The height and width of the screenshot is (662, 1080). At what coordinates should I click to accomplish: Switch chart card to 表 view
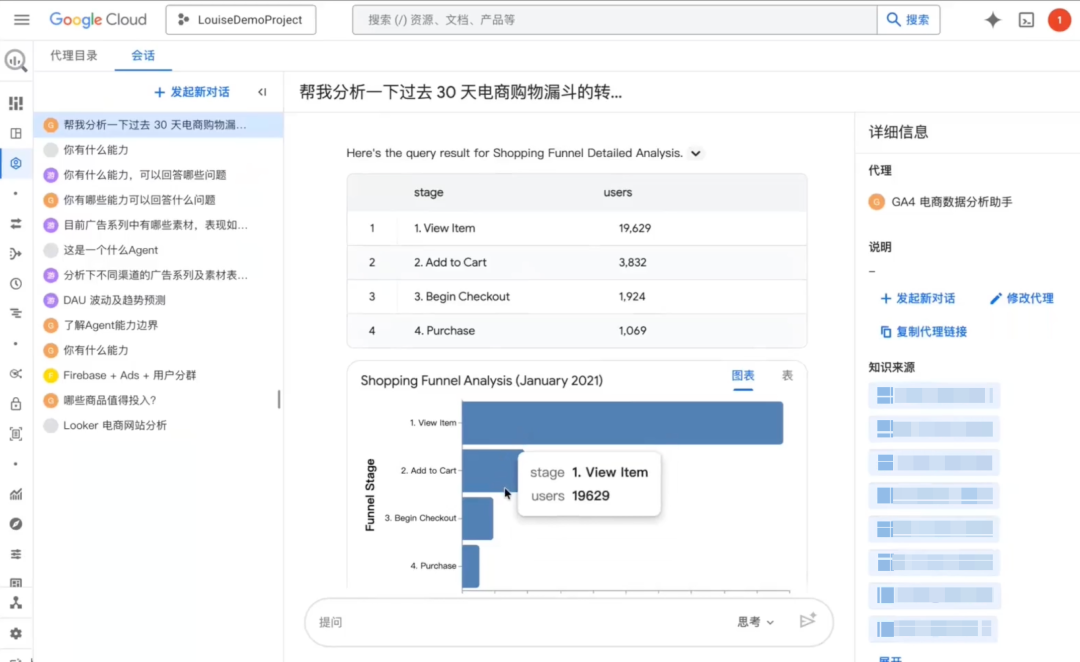tap(787, 375)
